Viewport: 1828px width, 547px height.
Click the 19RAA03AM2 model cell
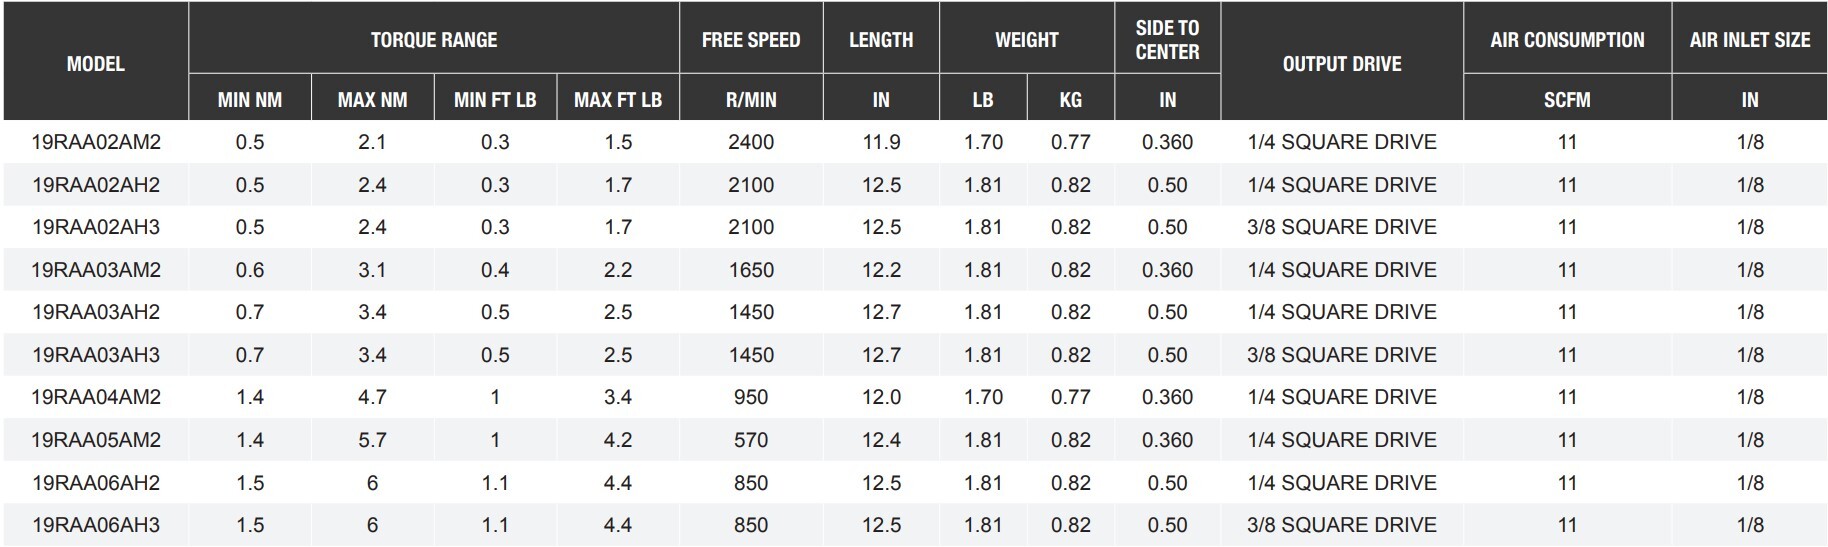coord(96,270)
